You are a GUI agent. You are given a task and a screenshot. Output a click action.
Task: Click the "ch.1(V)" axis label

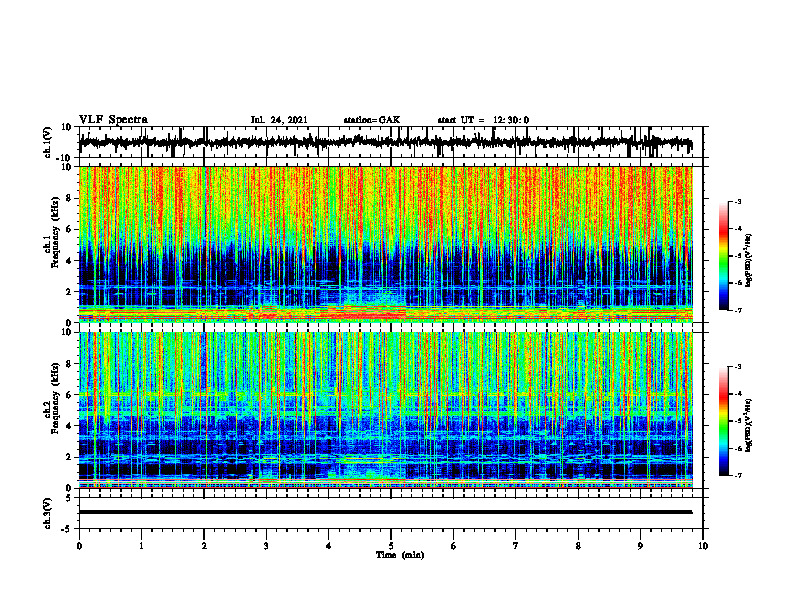(48, 142)
